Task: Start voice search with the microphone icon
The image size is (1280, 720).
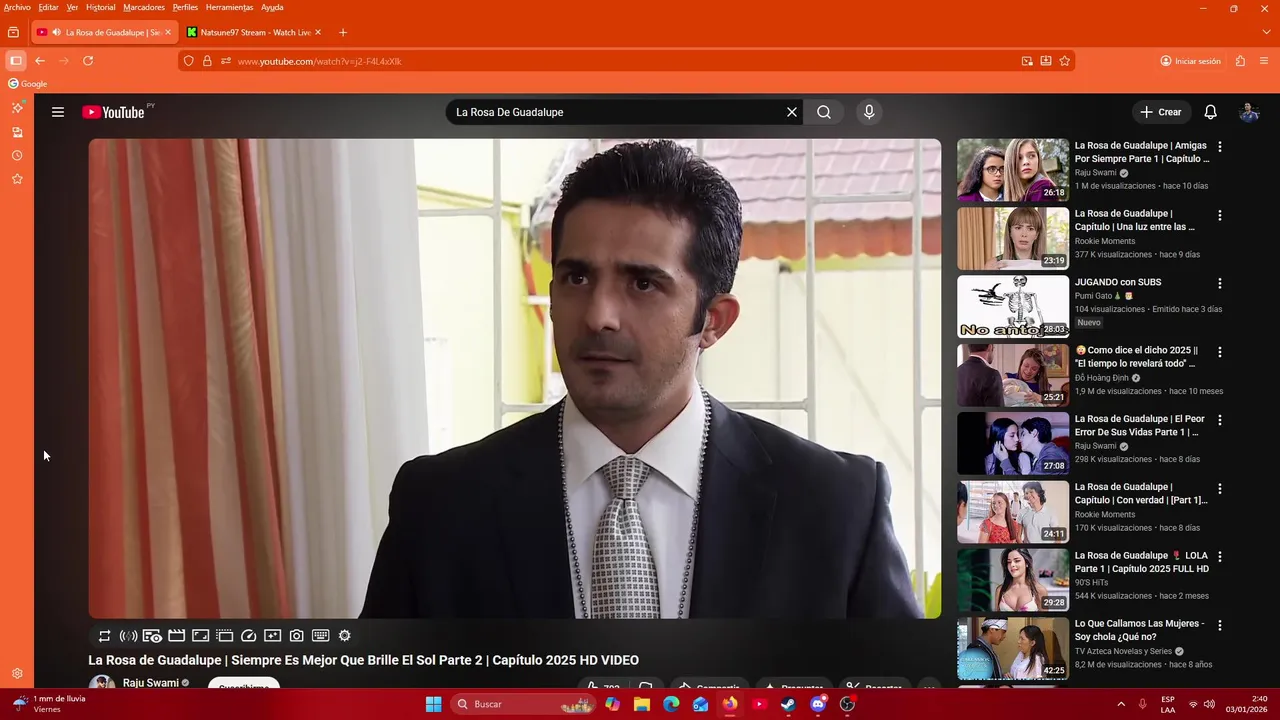Action: point(869,112)
